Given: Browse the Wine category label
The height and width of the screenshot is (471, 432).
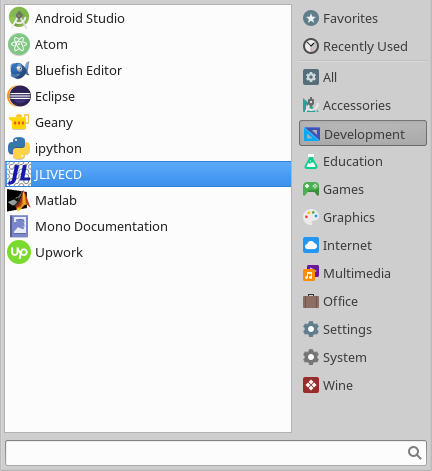Looking at the screenshot, I should click(338, 385).
